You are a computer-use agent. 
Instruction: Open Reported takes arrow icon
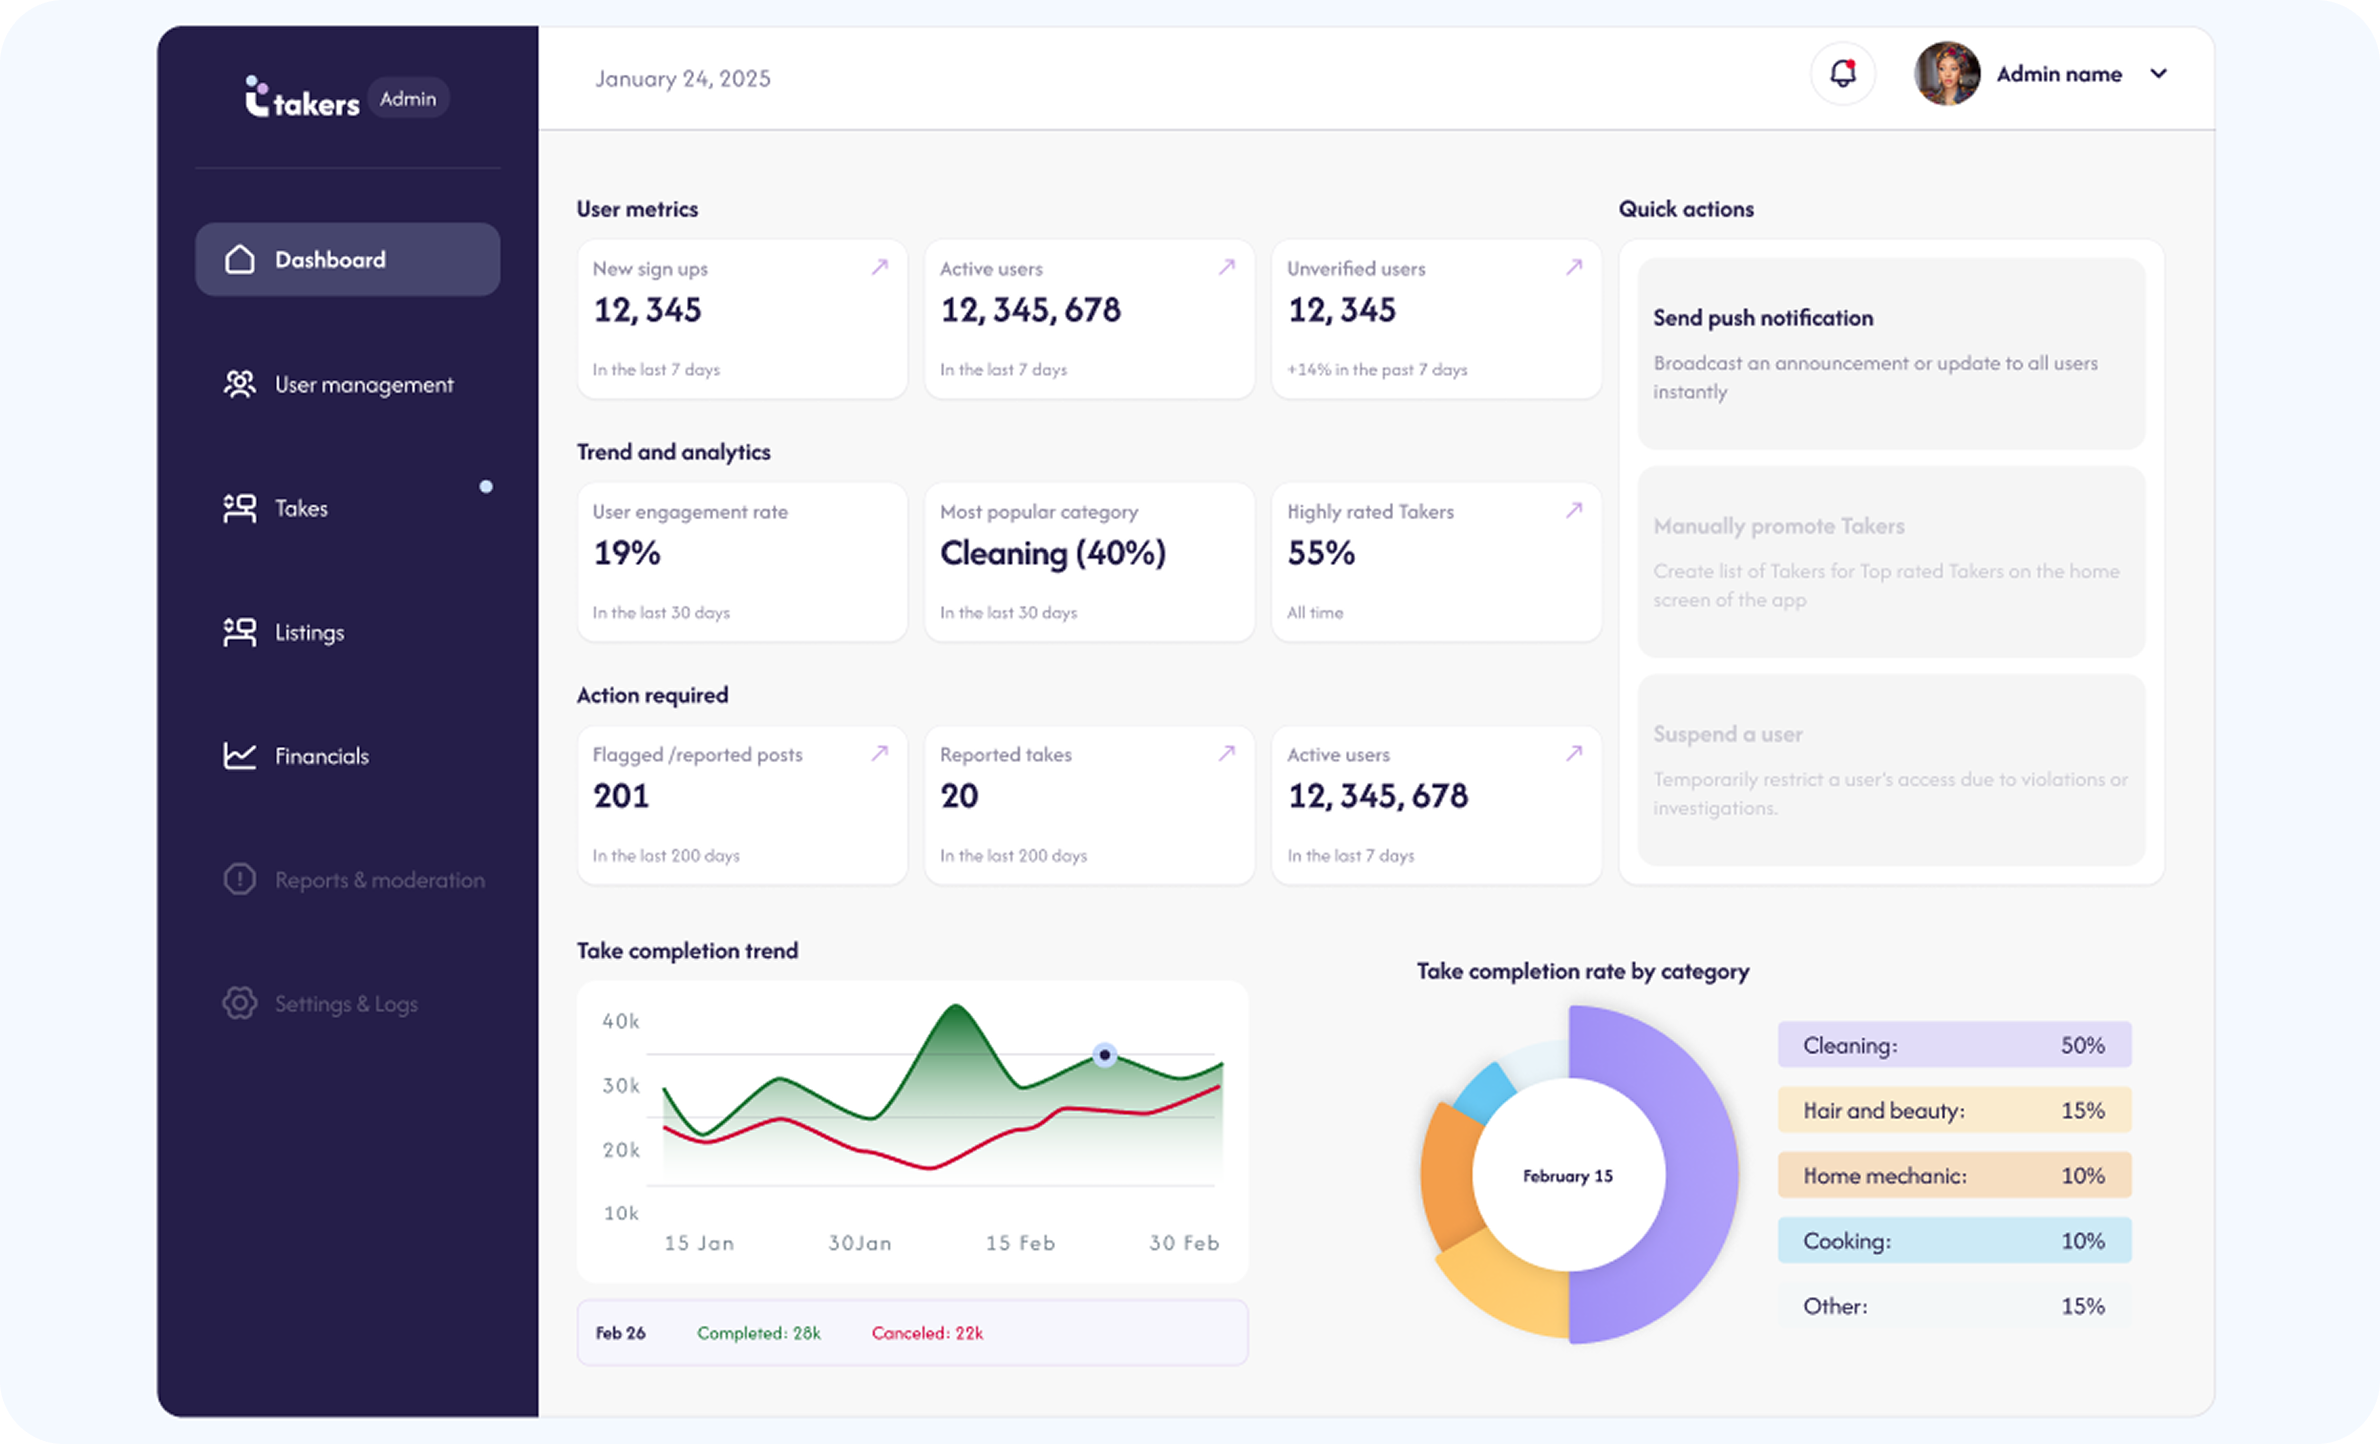pos(1226,753)
